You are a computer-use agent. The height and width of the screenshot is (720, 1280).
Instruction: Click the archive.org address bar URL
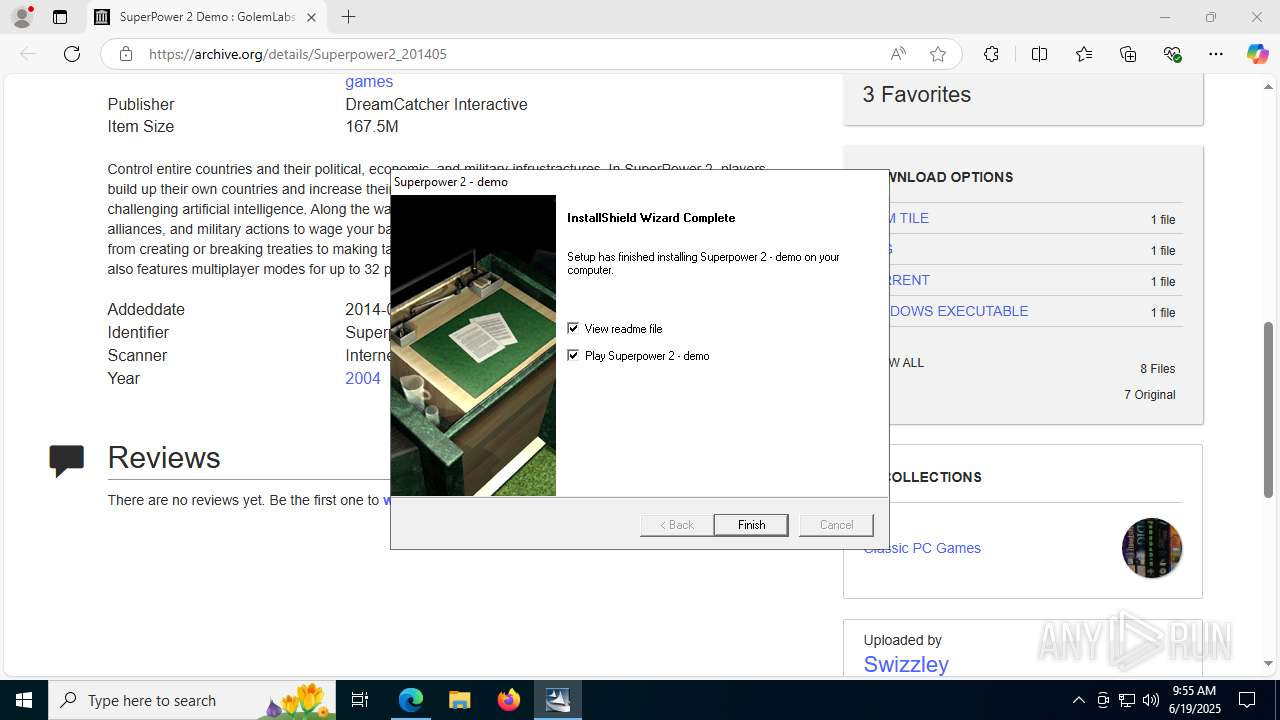[298, 54]
